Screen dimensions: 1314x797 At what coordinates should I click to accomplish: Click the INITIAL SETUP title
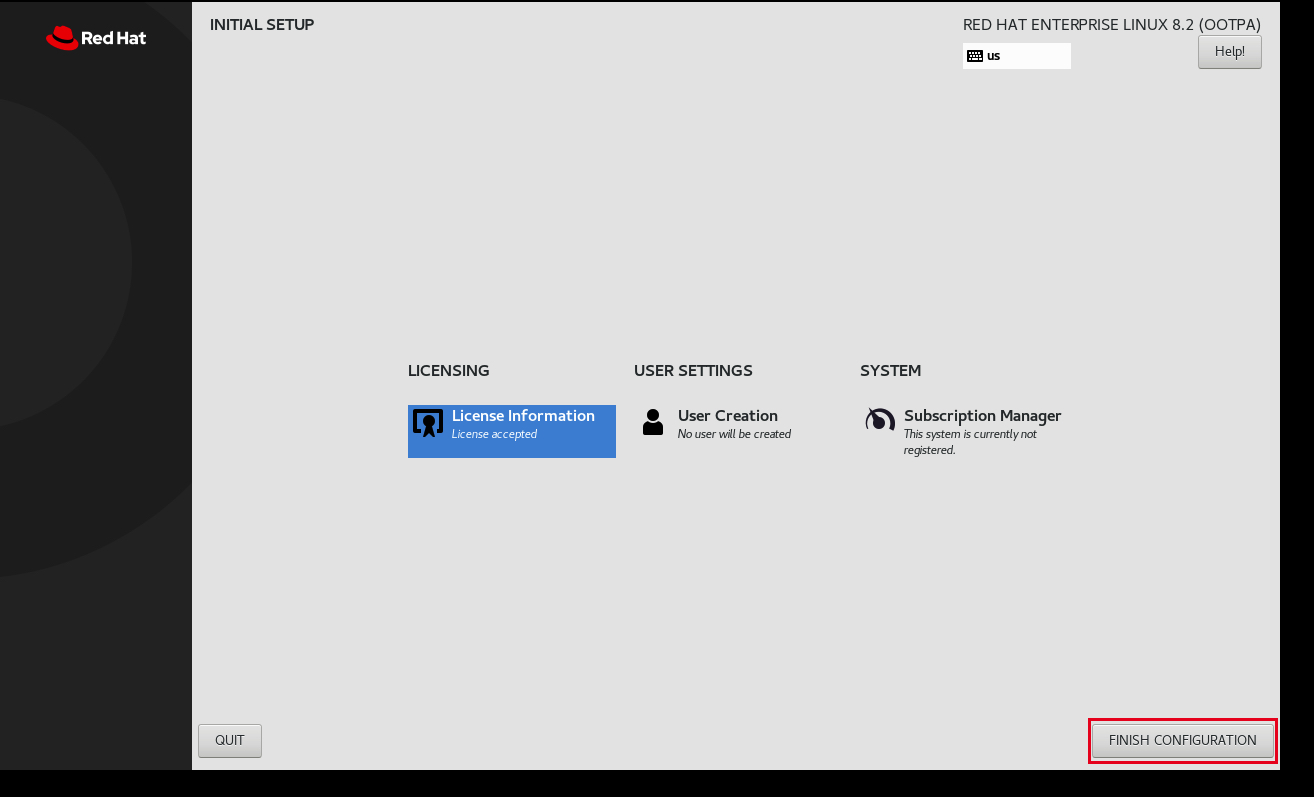coord(262,25)
